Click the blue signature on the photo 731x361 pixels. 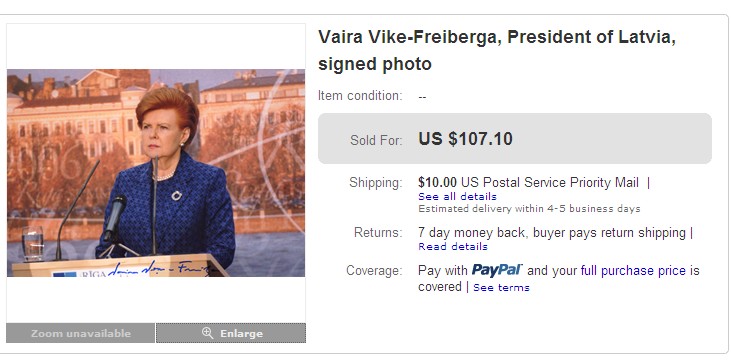pos(161,268)
